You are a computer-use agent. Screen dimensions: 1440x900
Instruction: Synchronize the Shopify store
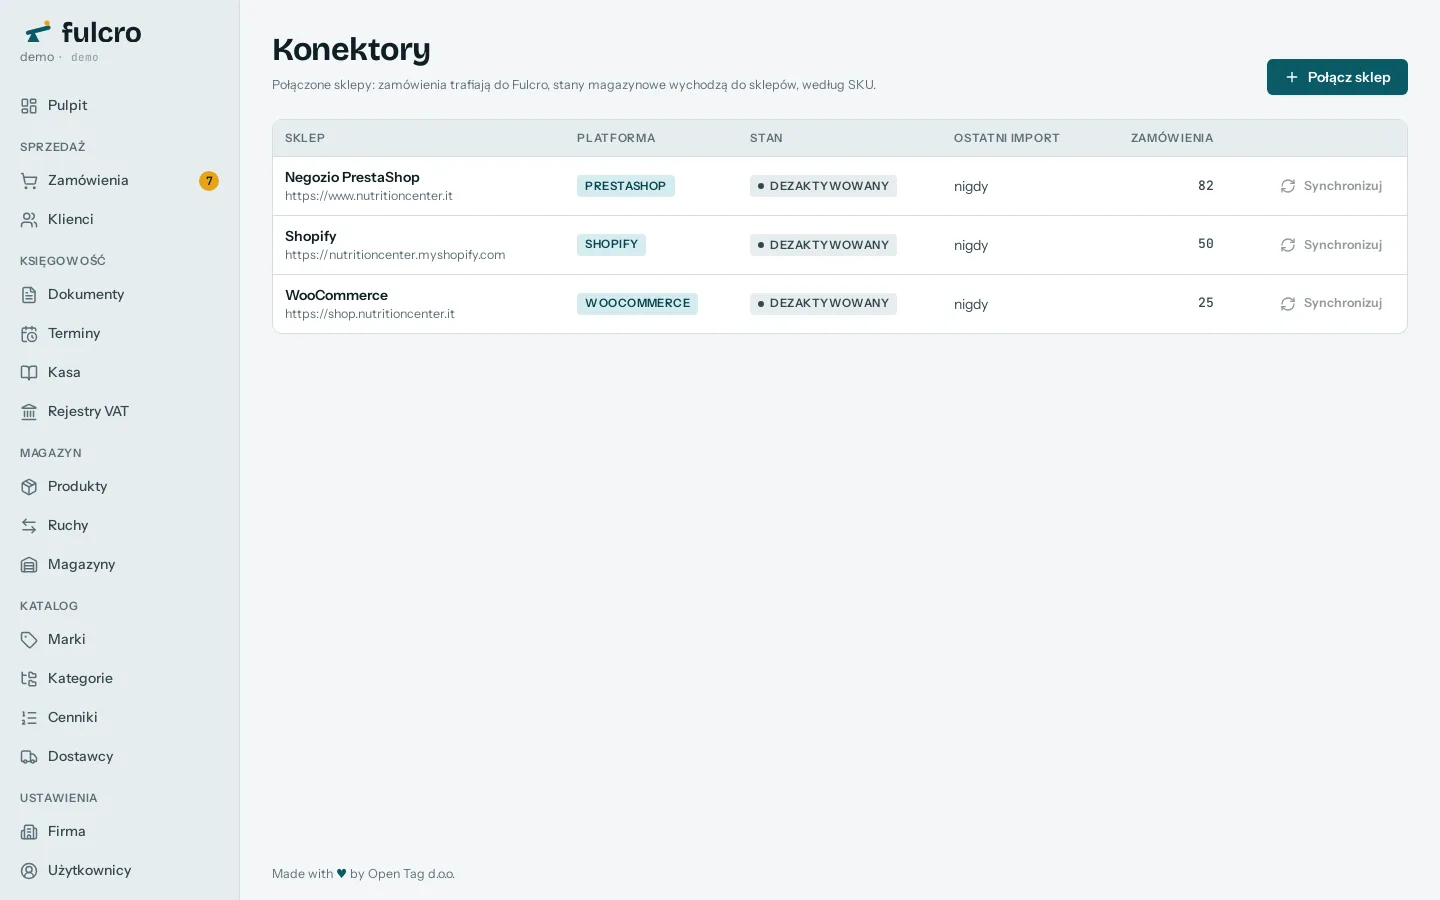1331,245
